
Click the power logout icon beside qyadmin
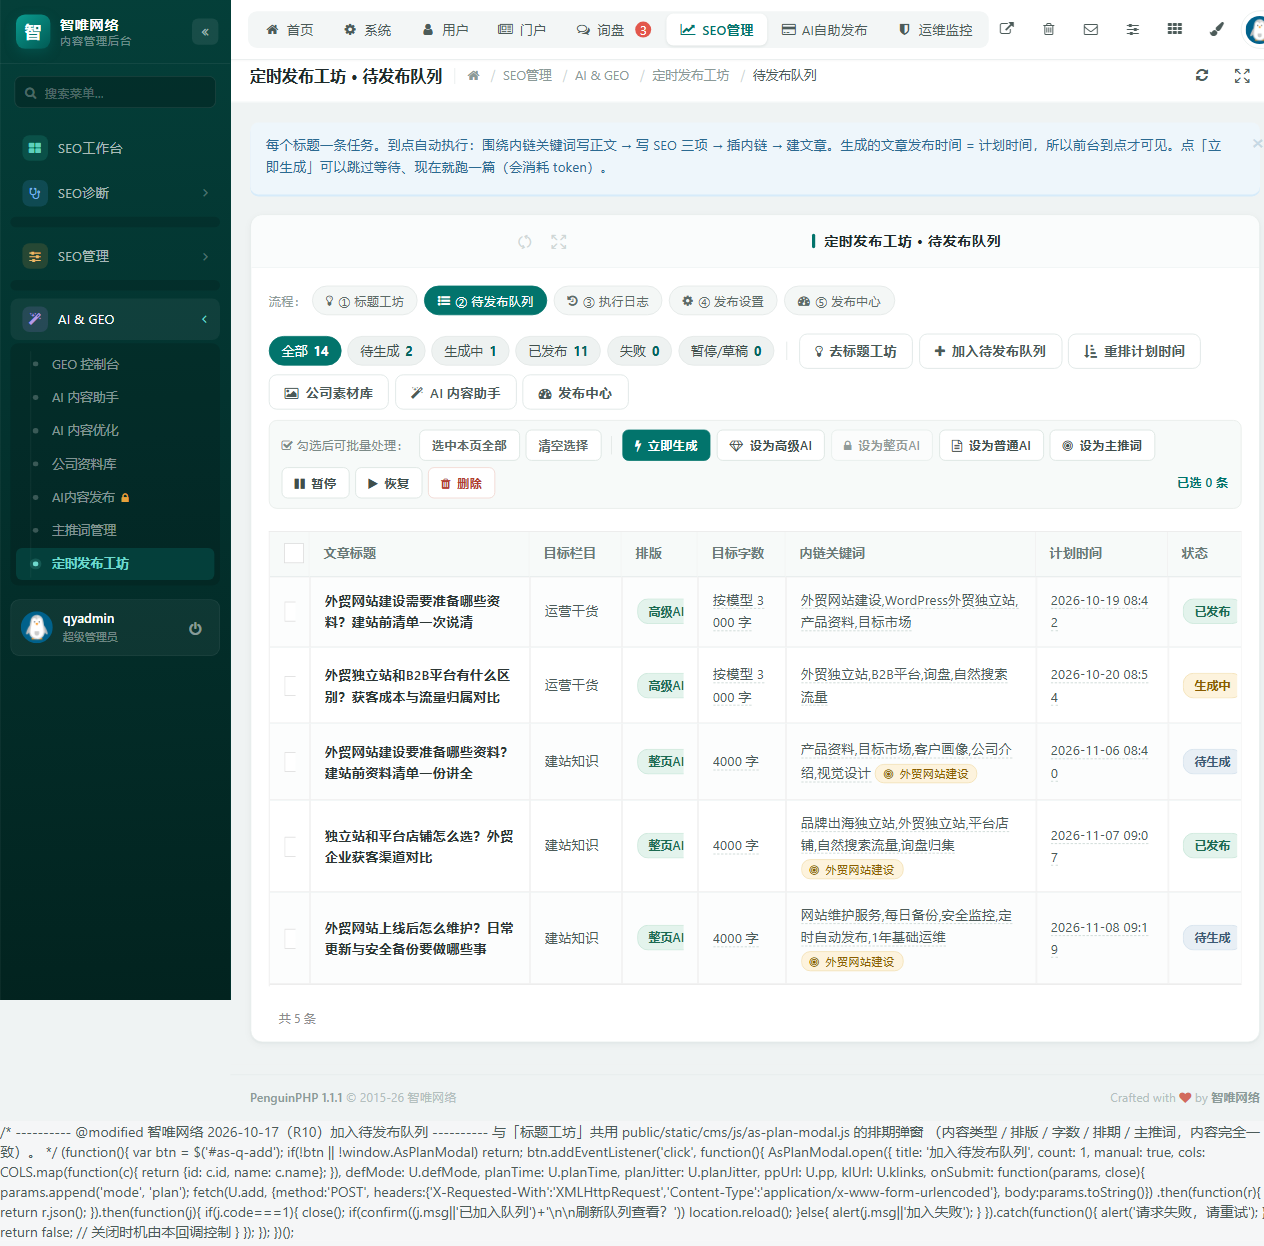click(195, 628)
